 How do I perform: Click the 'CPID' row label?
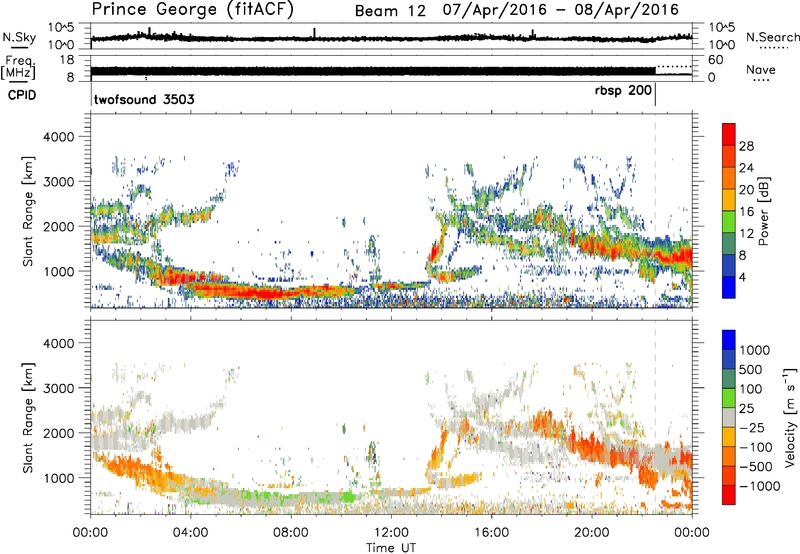click(x=22, y=95)
